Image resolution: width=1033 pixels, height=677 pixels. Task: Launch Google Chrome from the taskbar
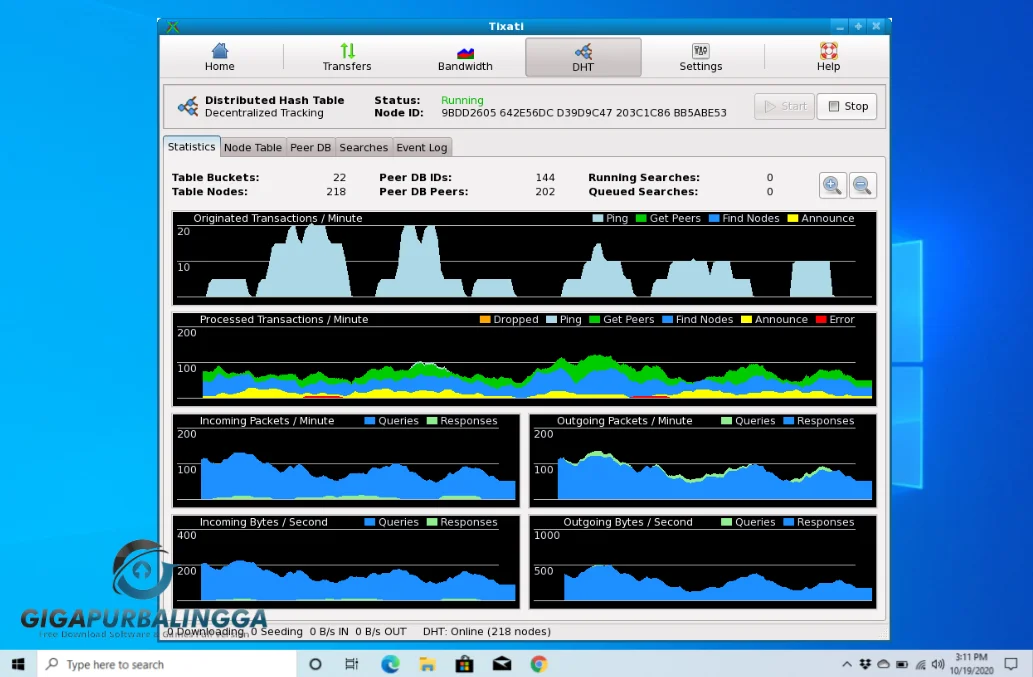(x=538, y=663)
